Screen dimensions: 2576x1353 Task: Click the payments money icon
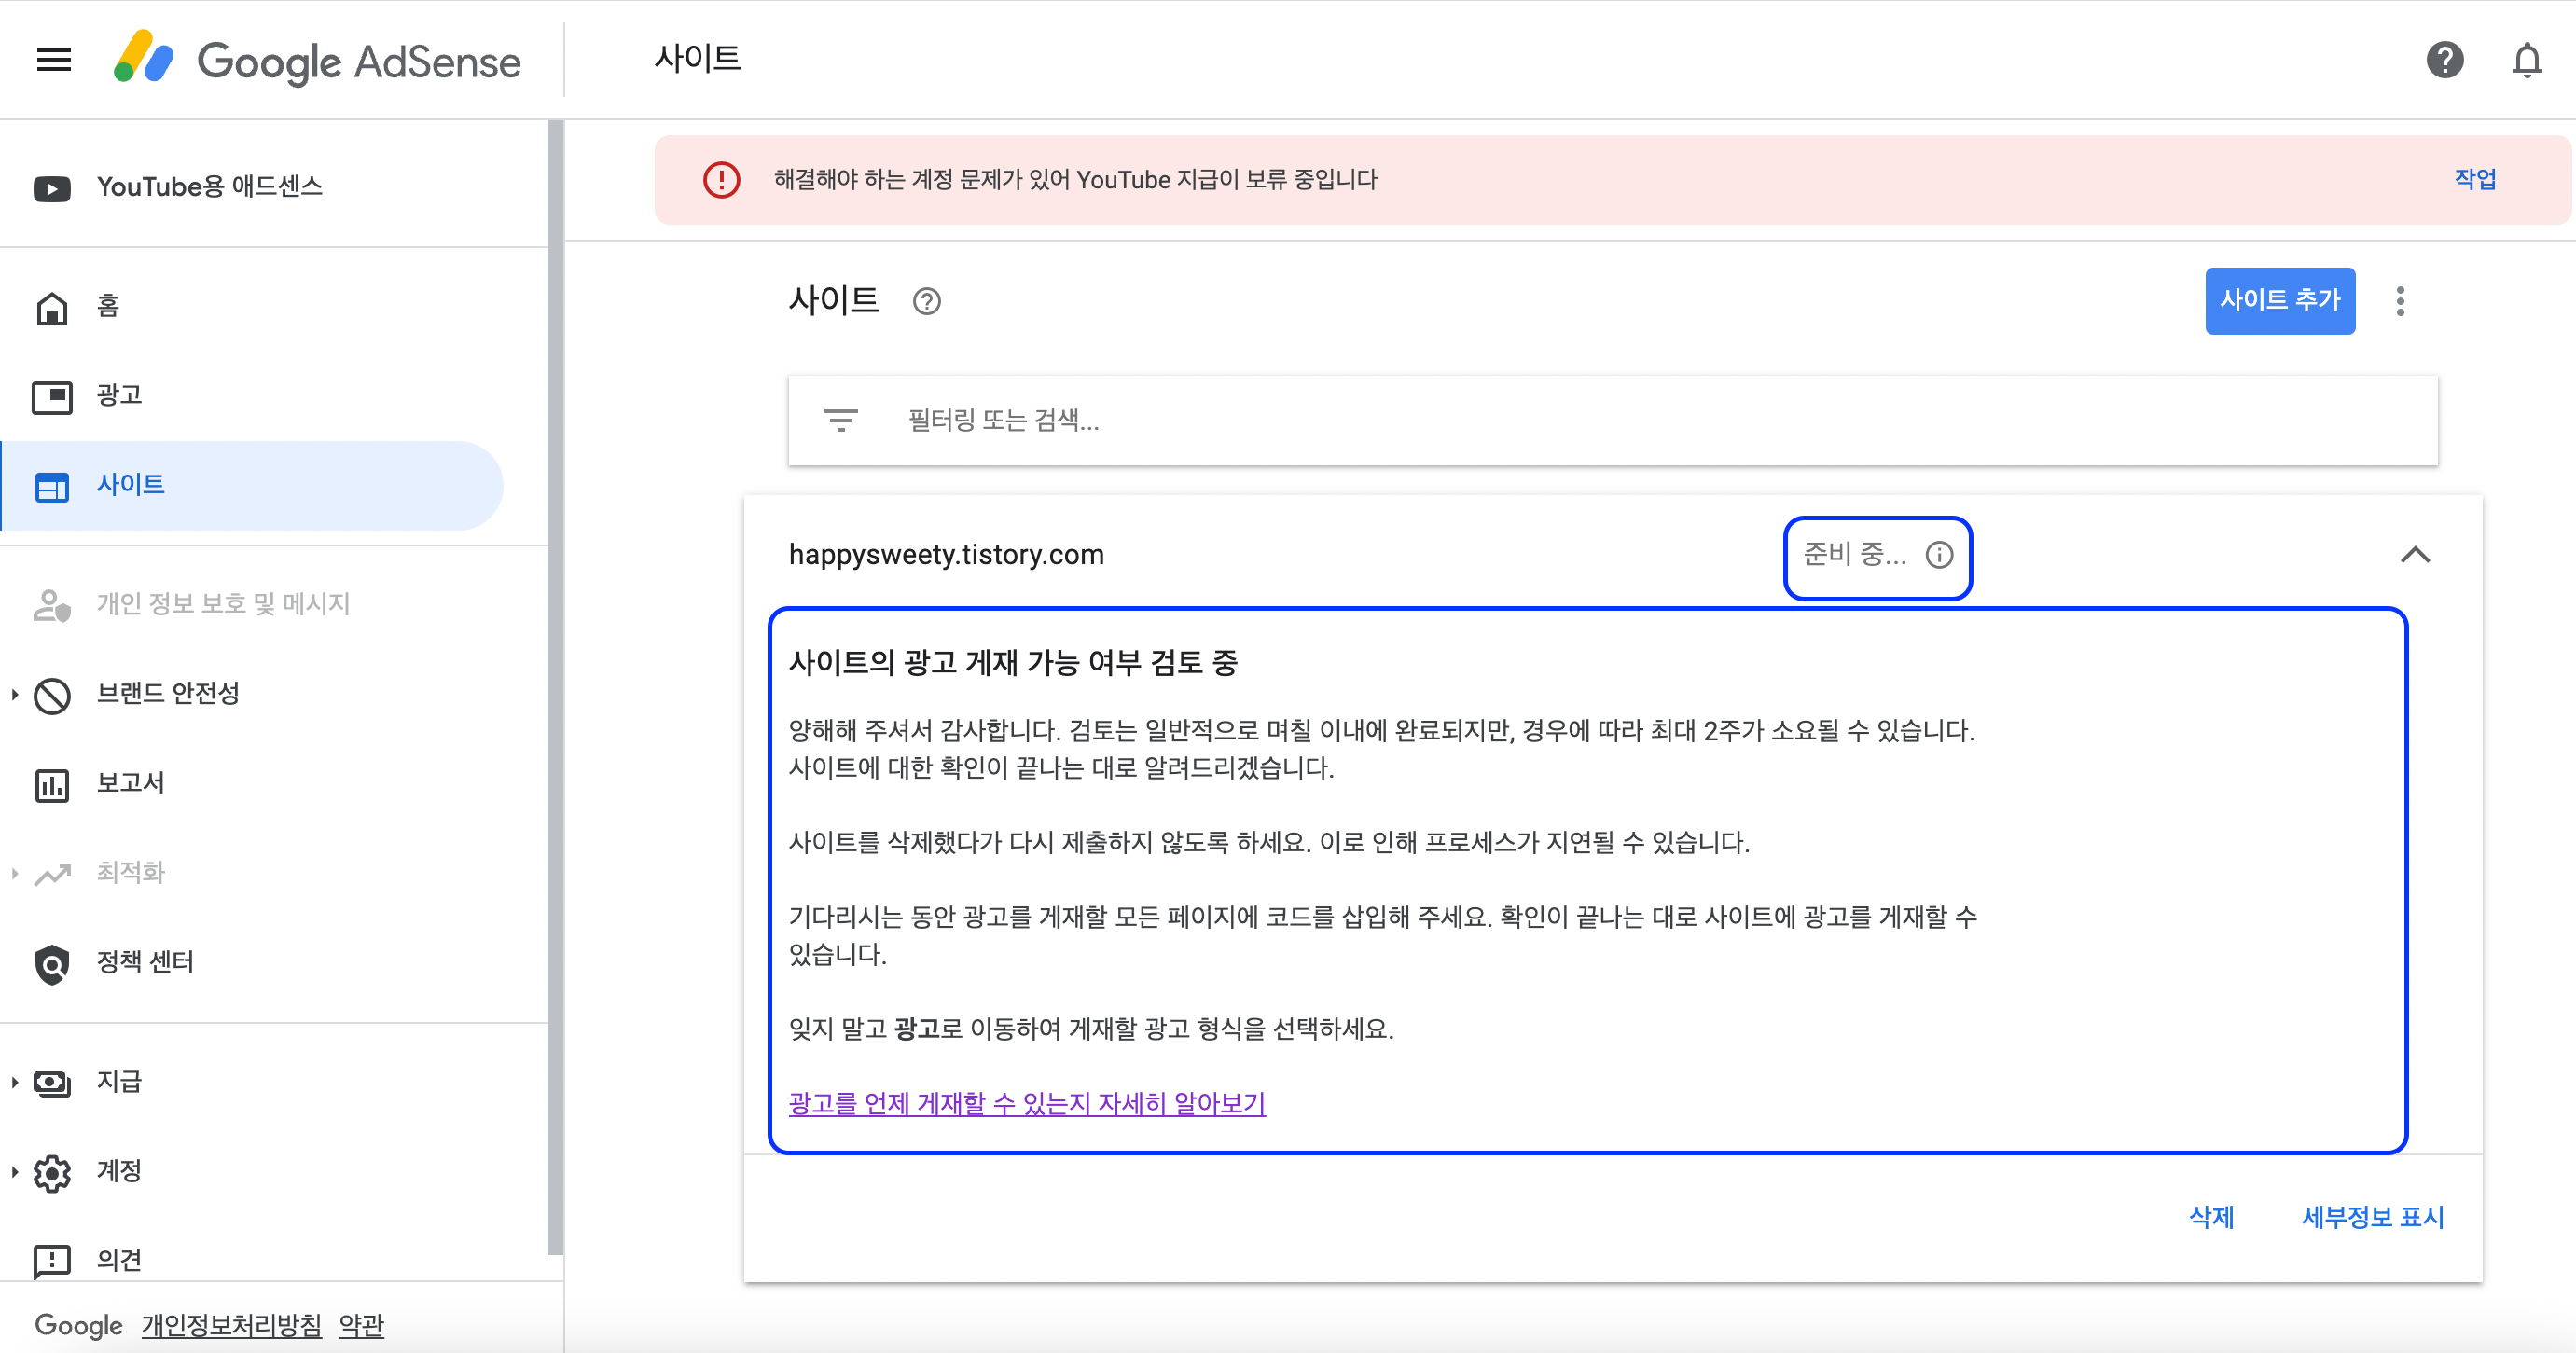[52, 1083]
